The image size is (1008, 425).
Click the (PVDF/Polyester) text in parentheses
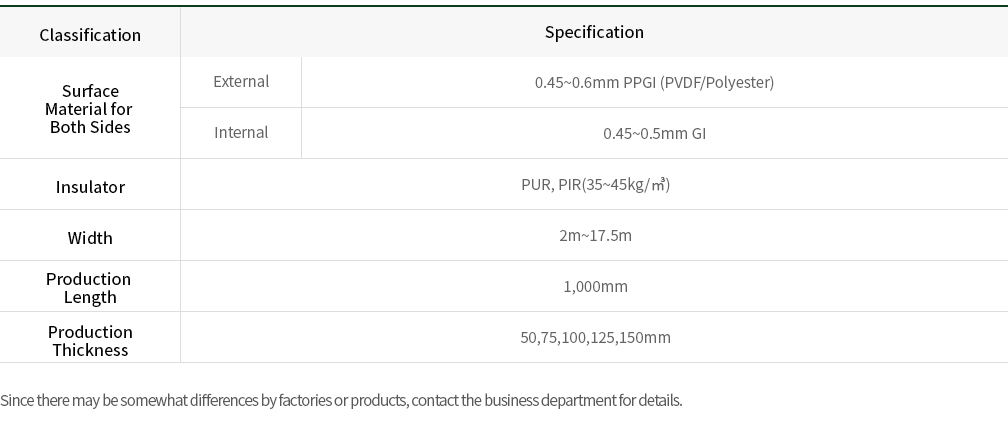coord(717,82)
